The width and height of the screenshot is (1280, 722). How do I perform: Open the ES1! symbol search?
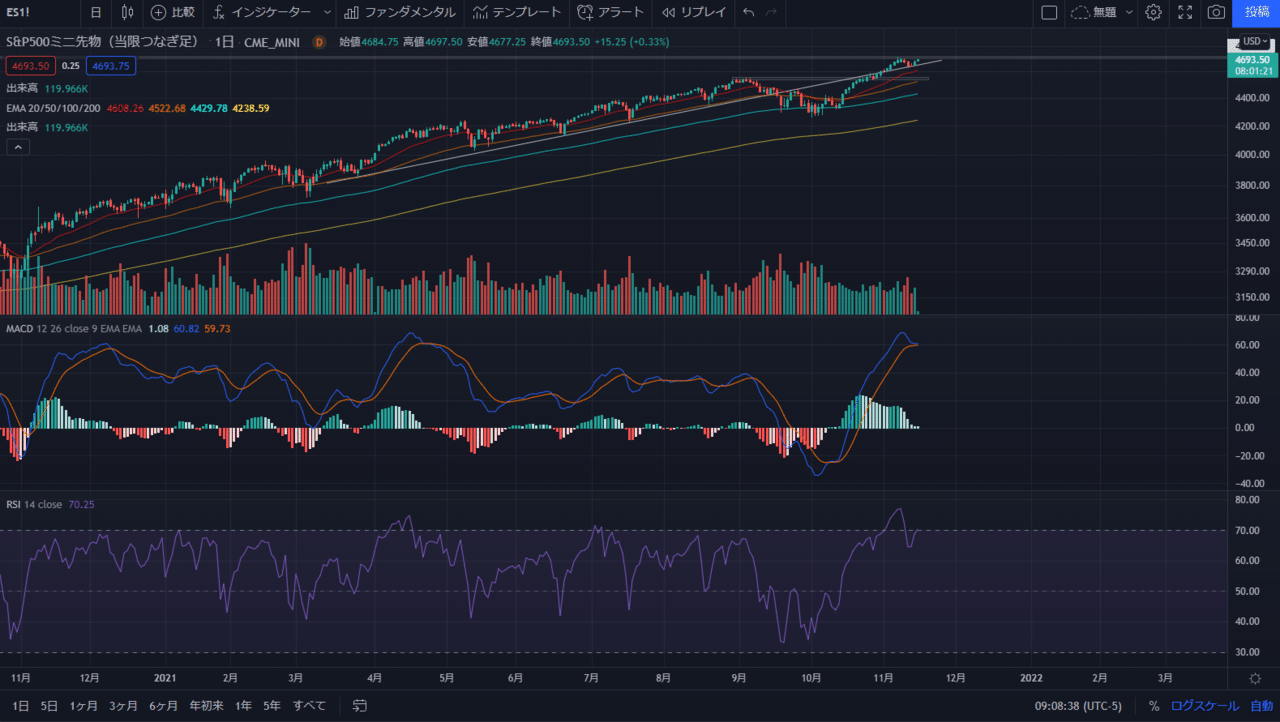pyautogui.click(x=20, y=12)
